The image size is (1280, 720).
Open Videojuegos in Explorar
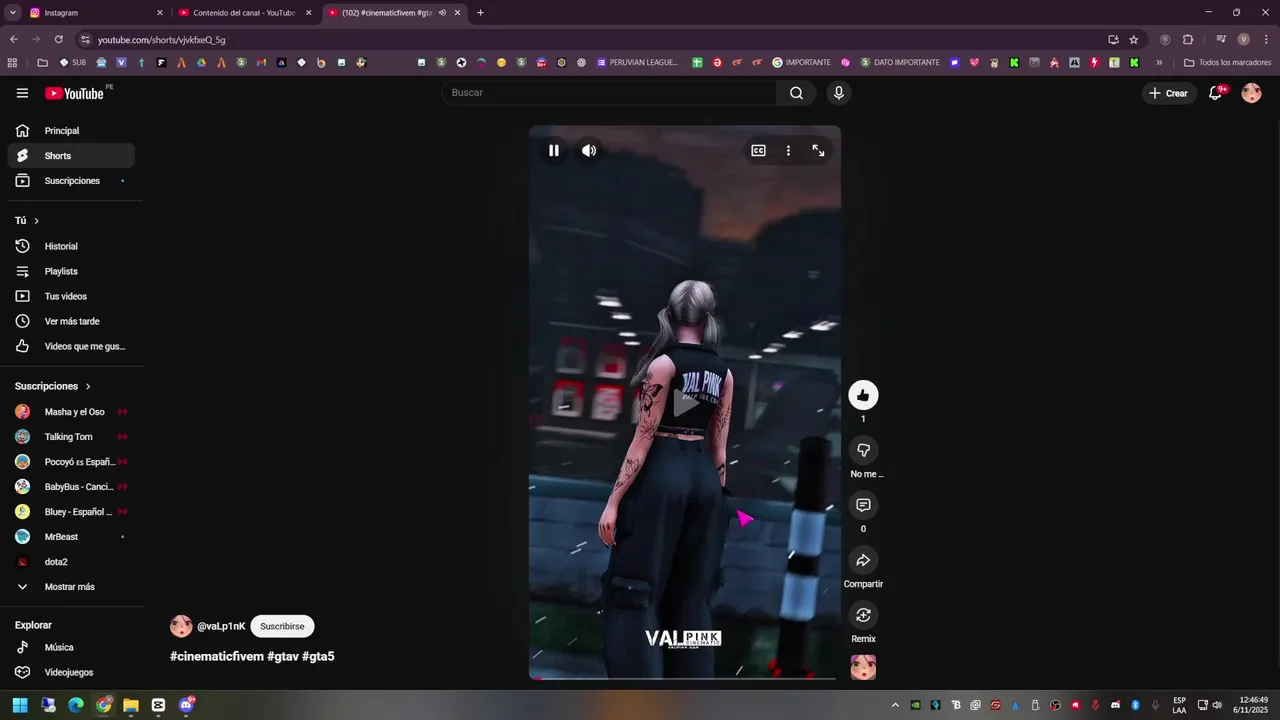pyautogui.click(x=71, y=672)
